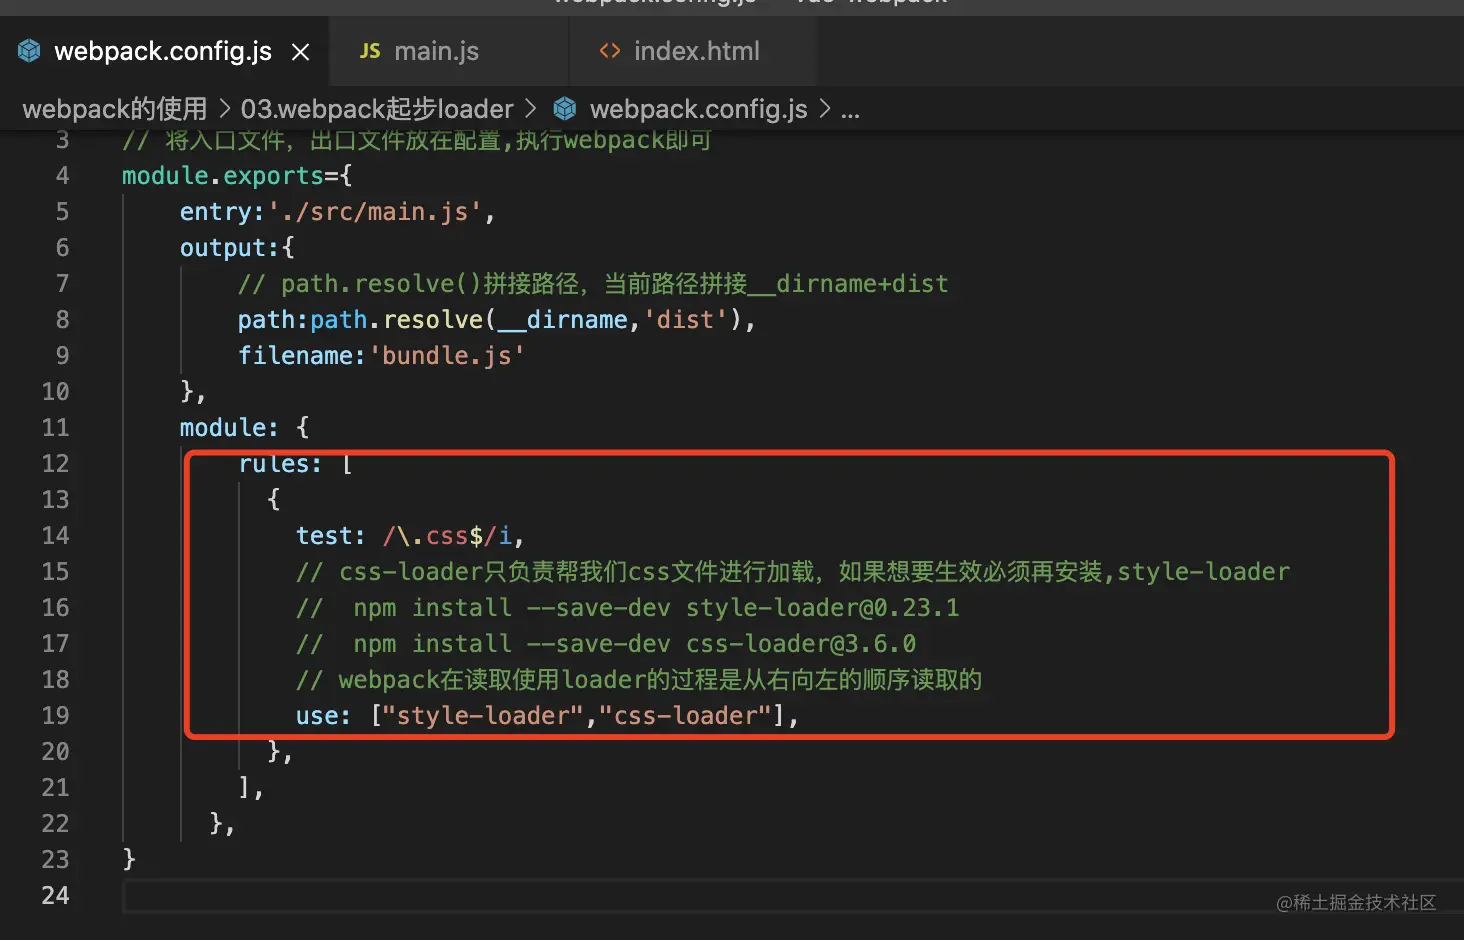This screenshot has height=940, width=1464.
Task: Click the './src/main.js' string value
Action: pyautogui.click(x=375, y=212)
